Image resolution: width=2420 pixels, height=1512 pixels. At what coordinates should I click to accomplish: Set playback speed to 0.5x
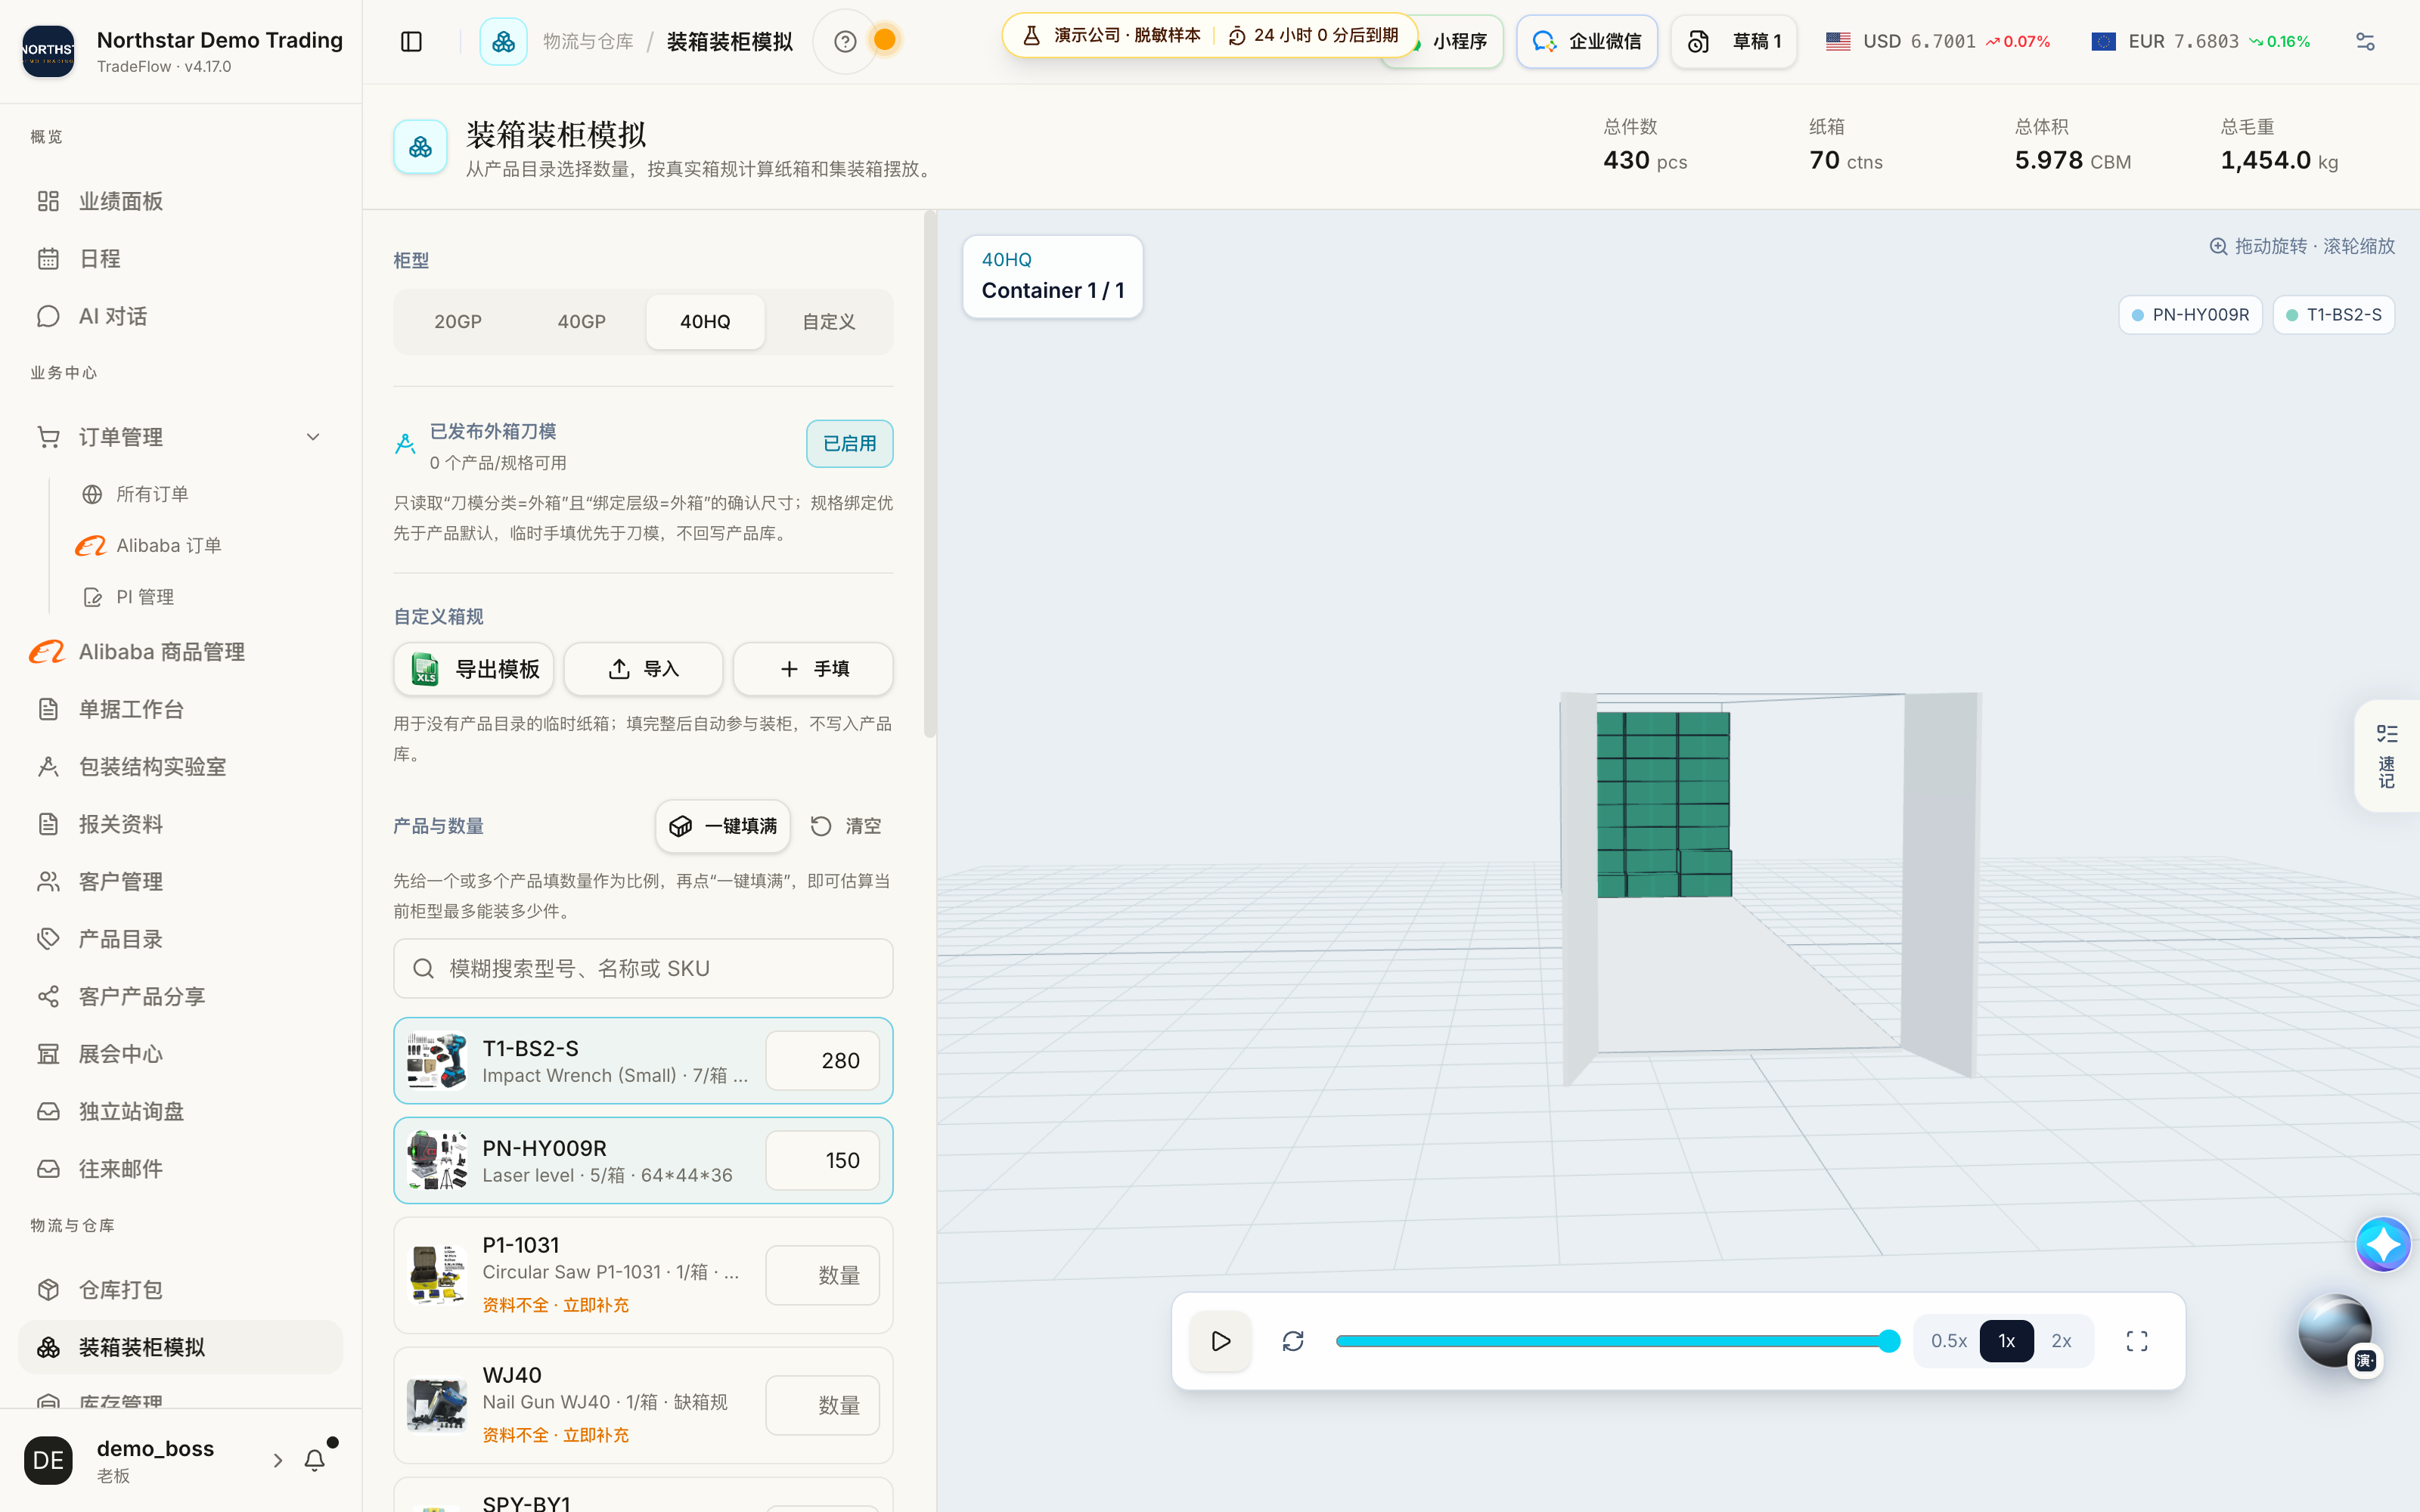click(1949, 1341)
